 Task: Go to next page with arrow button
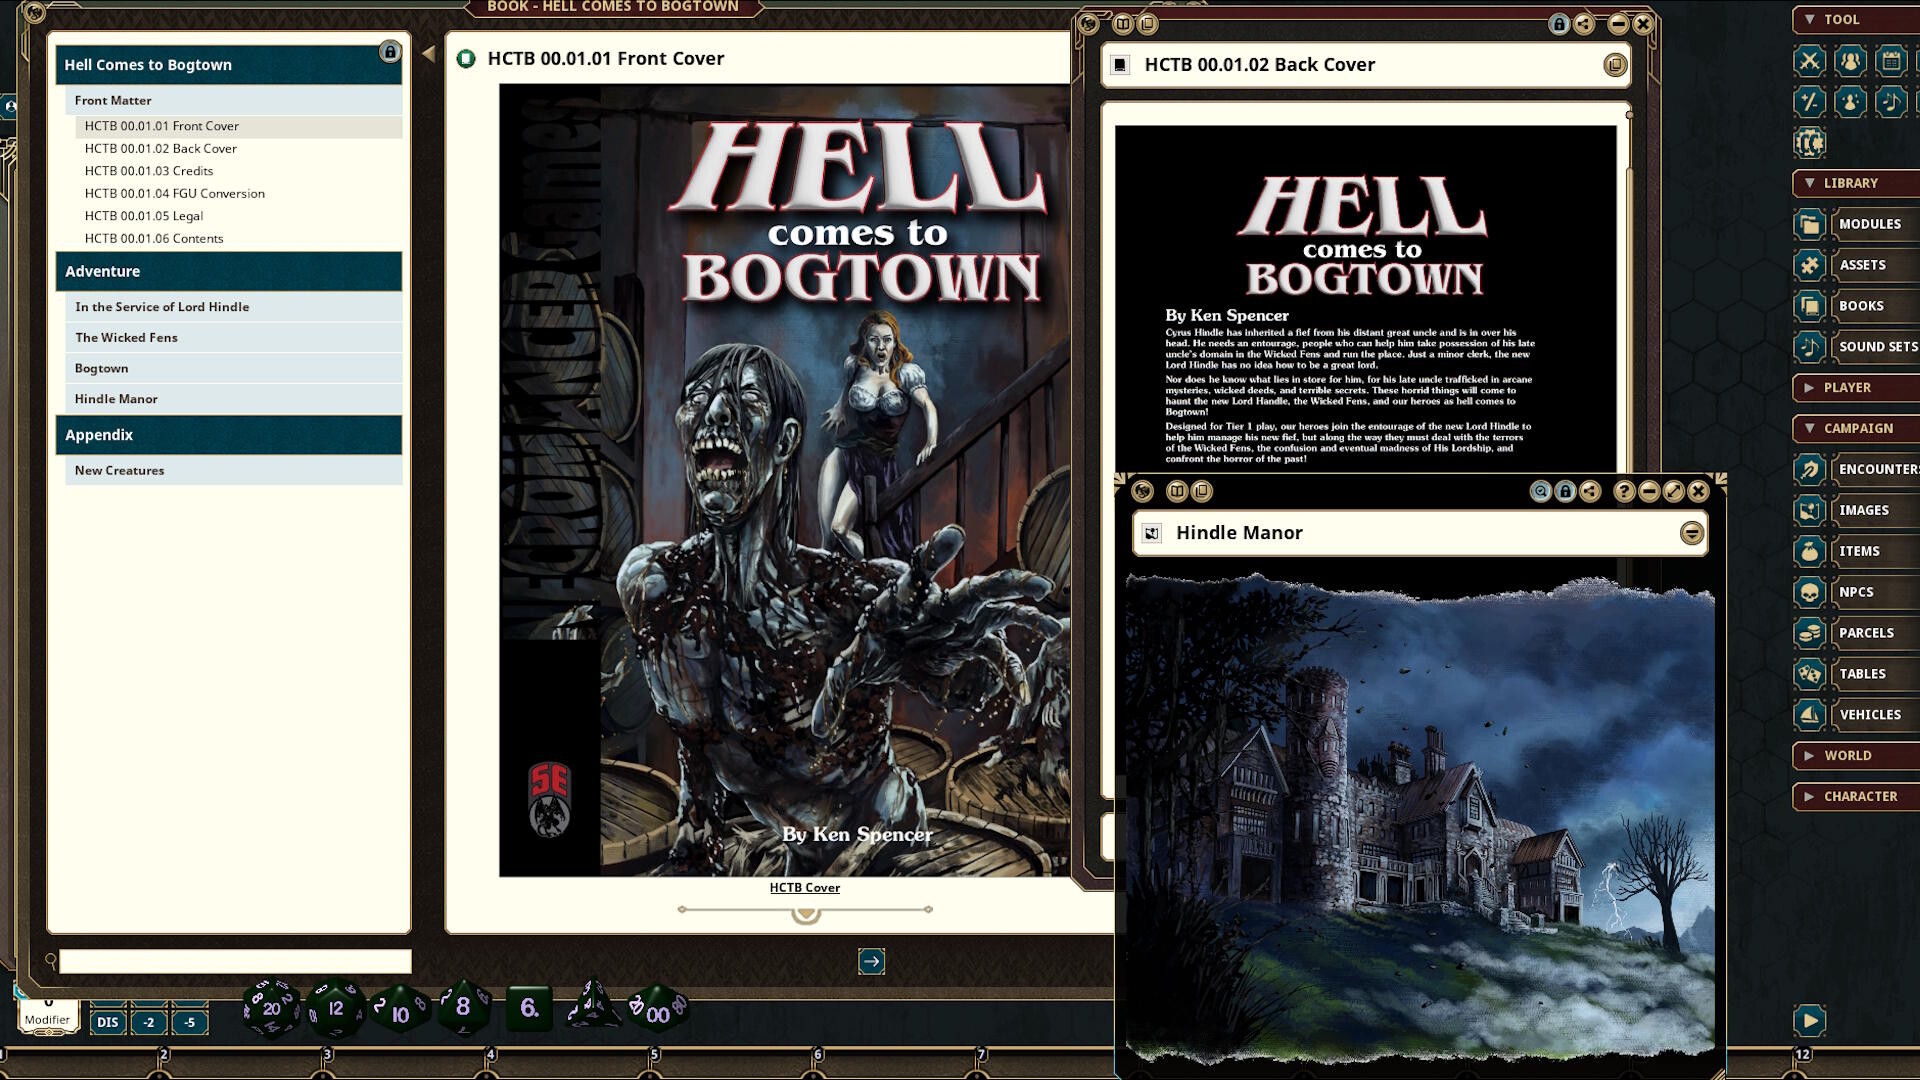pos(871,961)
